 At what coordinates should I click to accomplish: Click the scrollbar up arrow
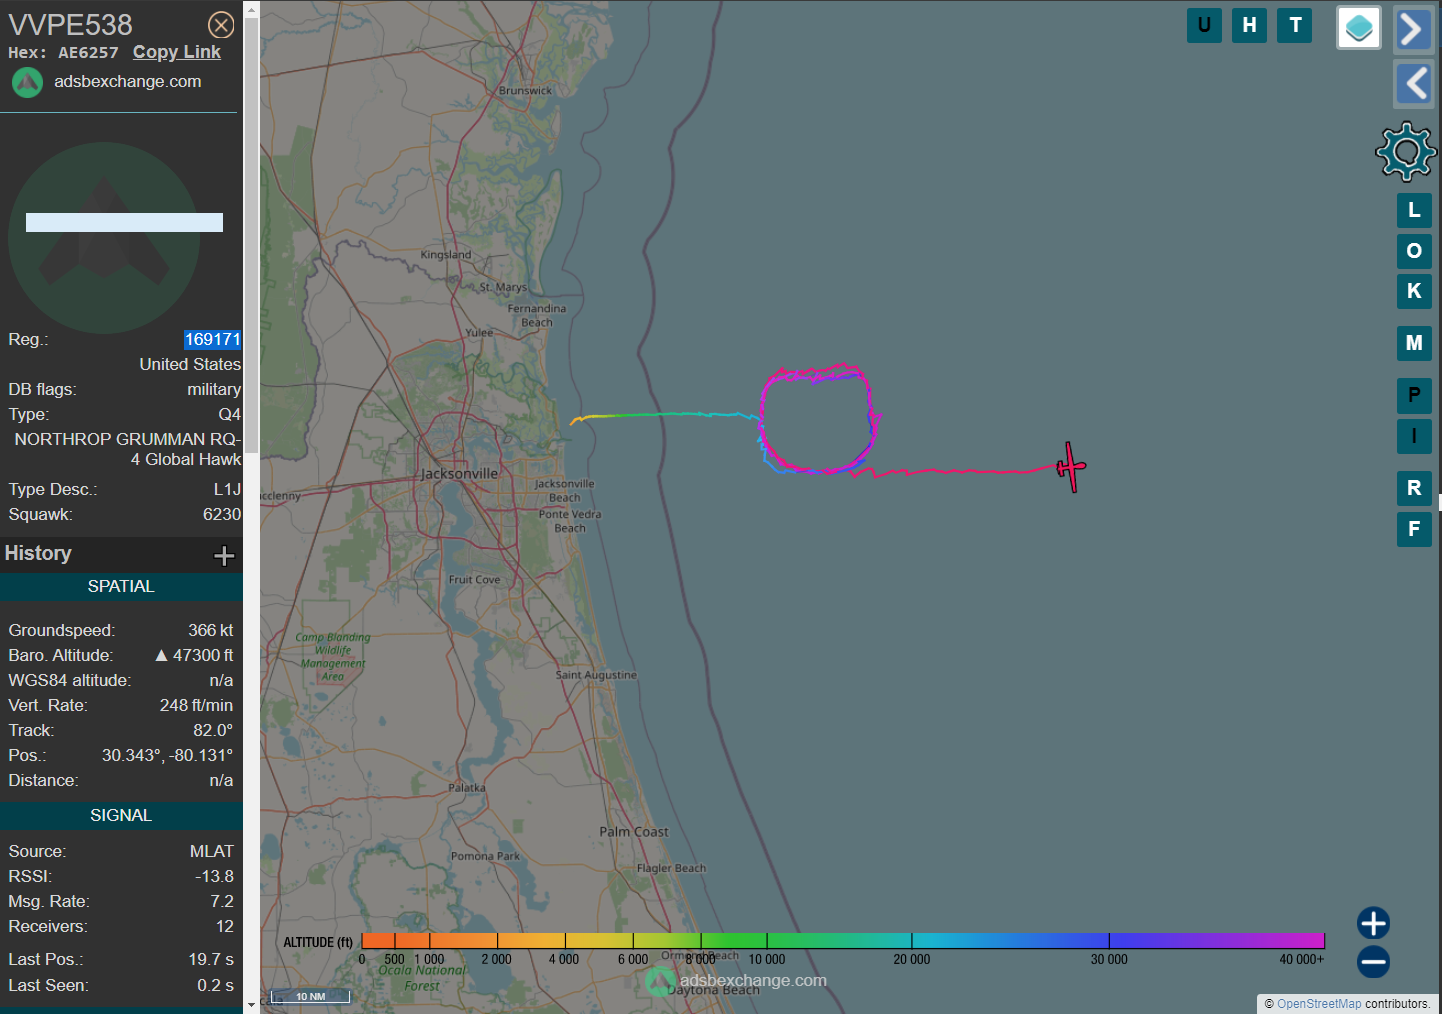tap(251, 9)
